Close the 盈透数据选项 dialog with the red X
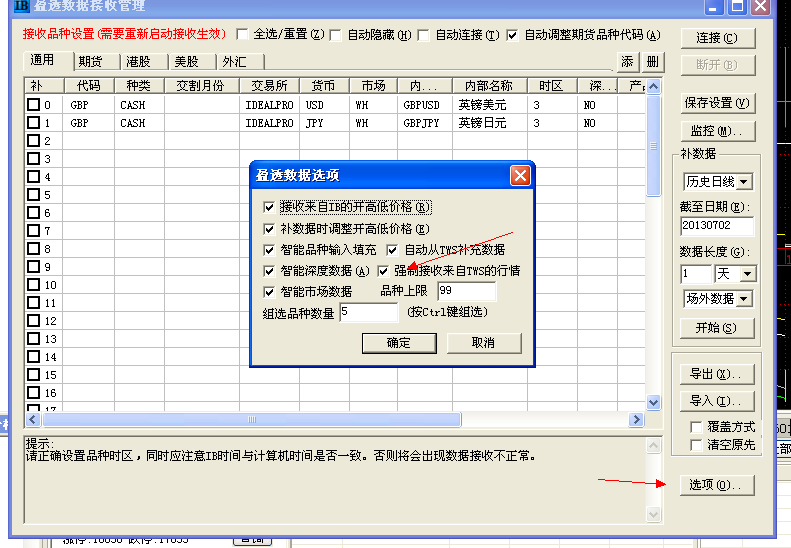791x548 pixels. [x=520, y=175]
